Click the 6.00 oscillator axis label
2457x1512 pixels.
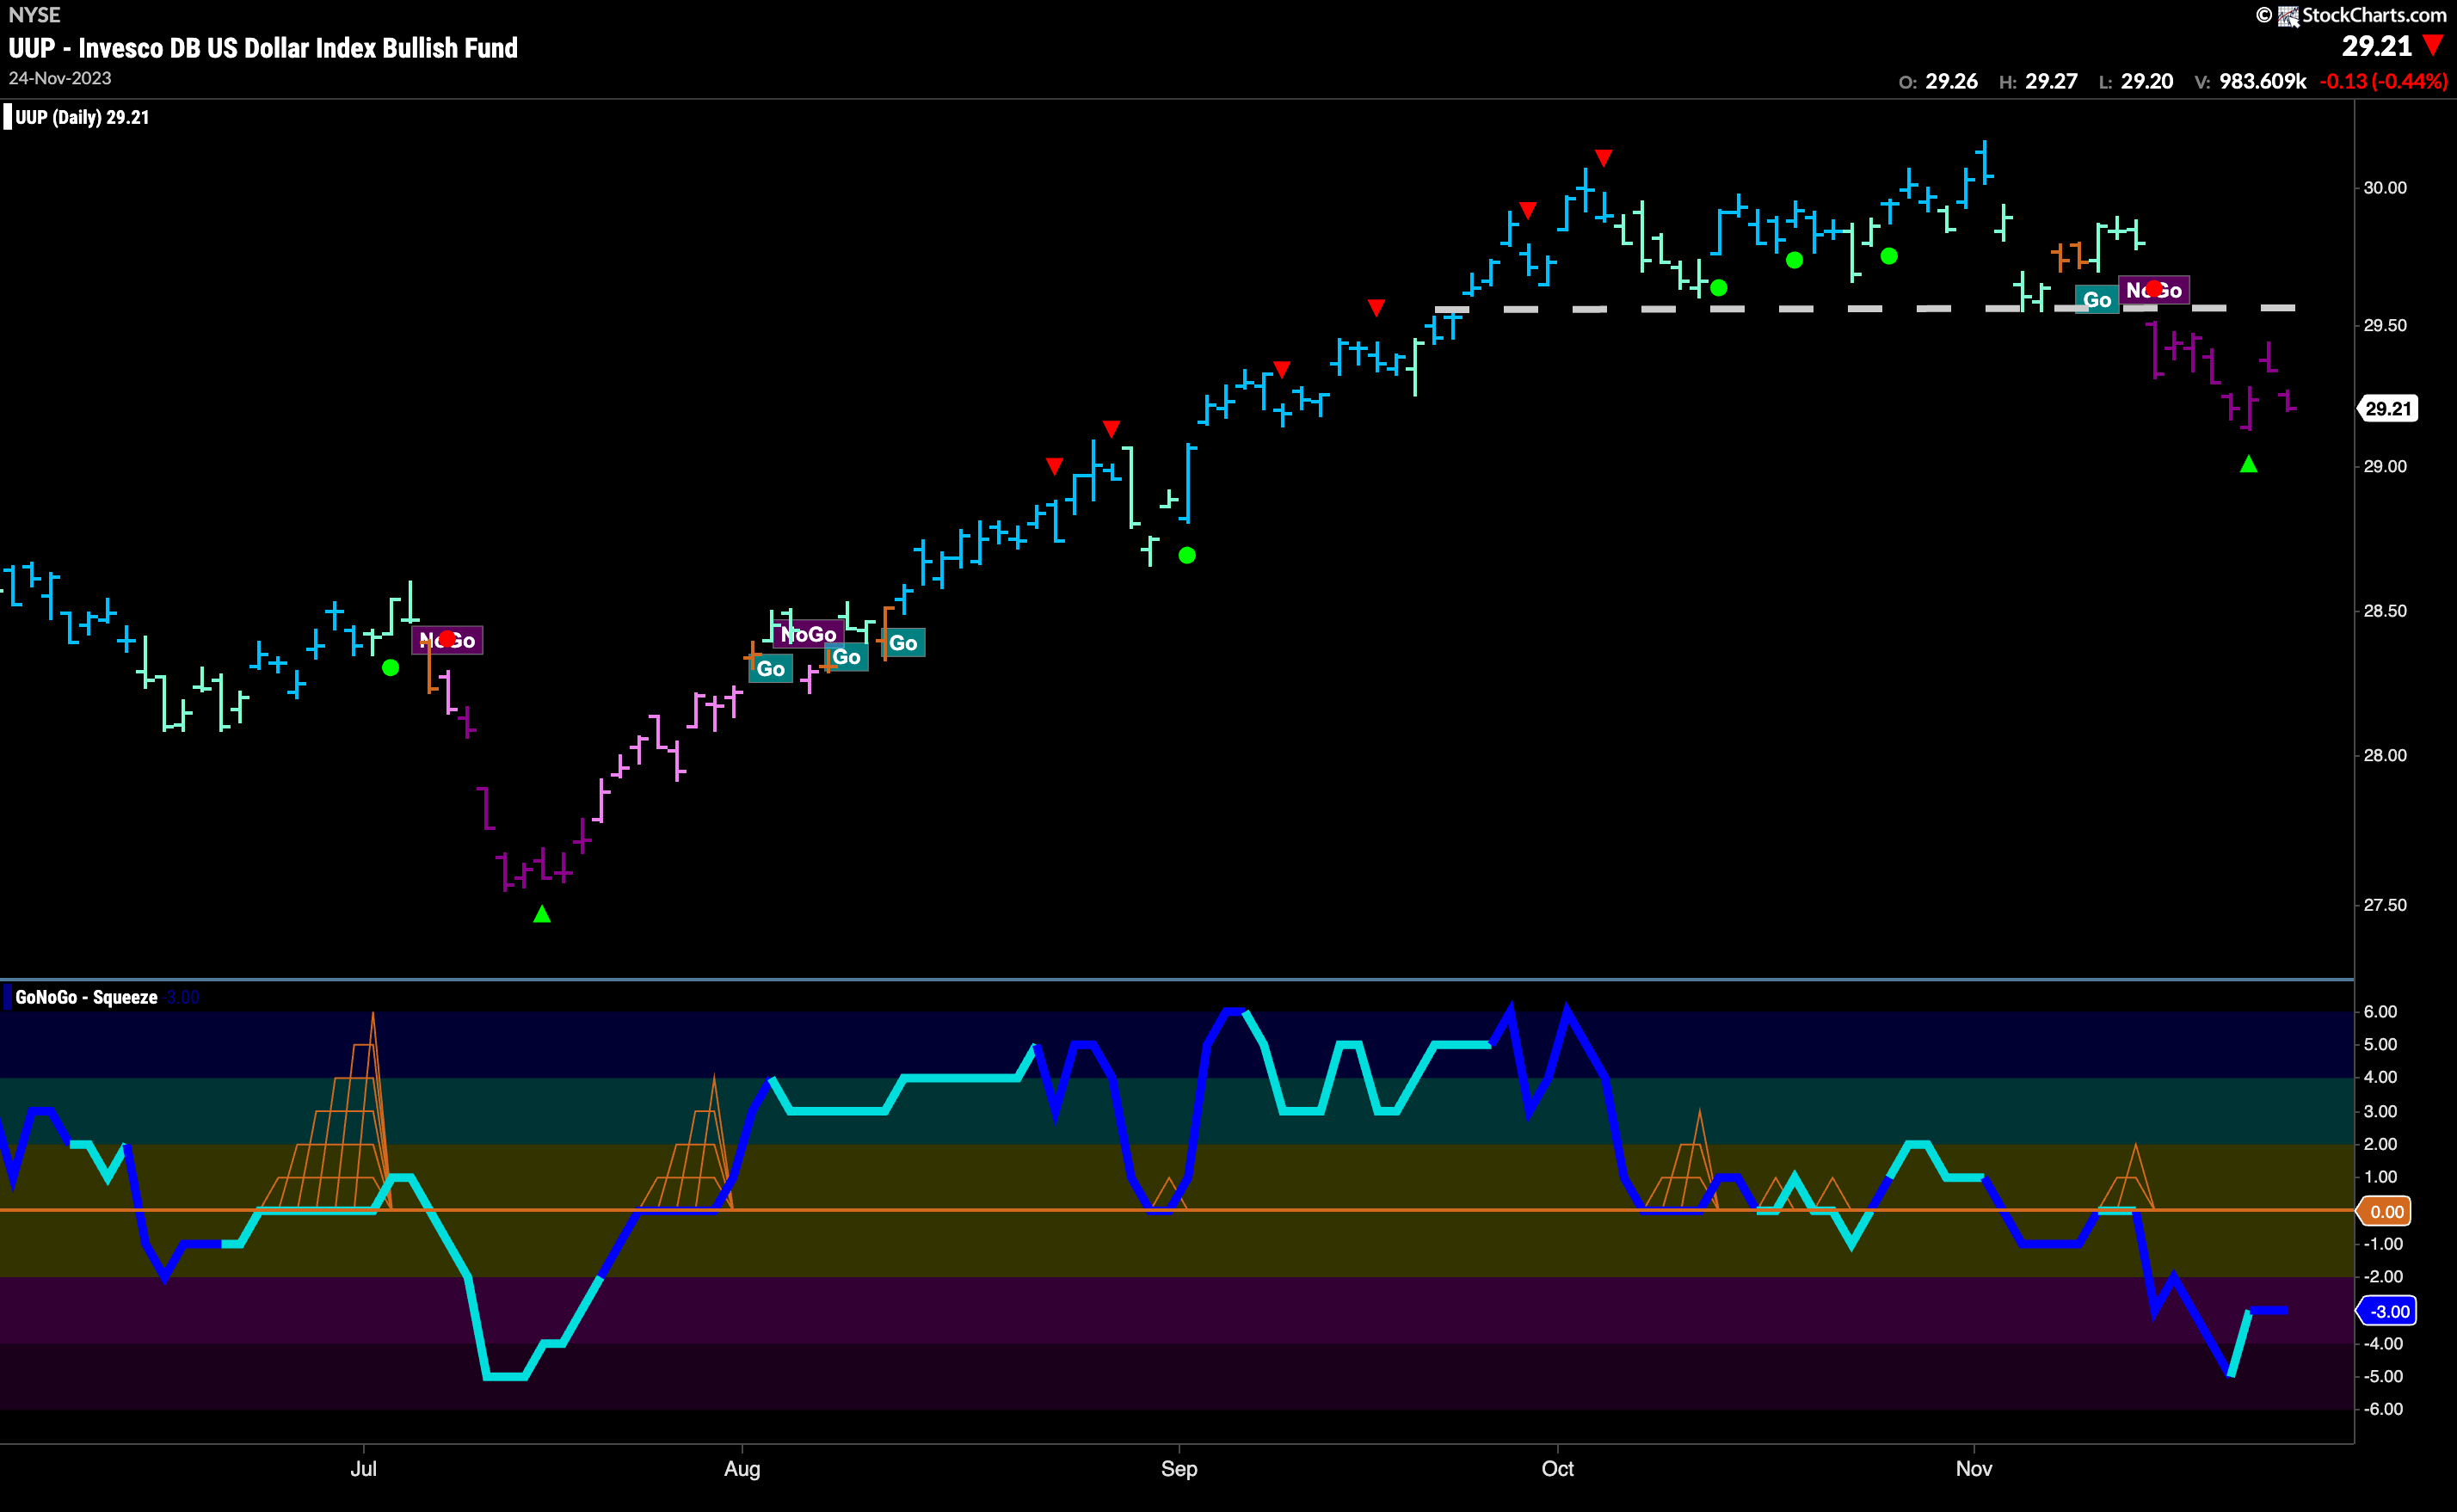2381,1012
